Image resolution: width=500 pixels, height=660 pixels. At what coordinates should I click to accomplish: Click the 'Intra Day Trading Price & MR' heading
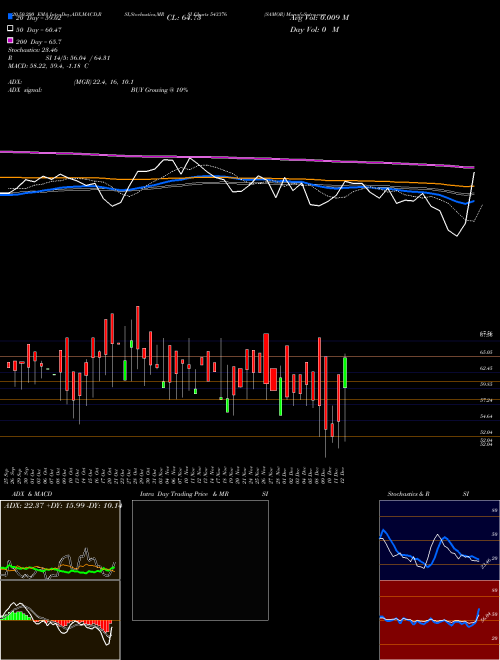(184, 494)
